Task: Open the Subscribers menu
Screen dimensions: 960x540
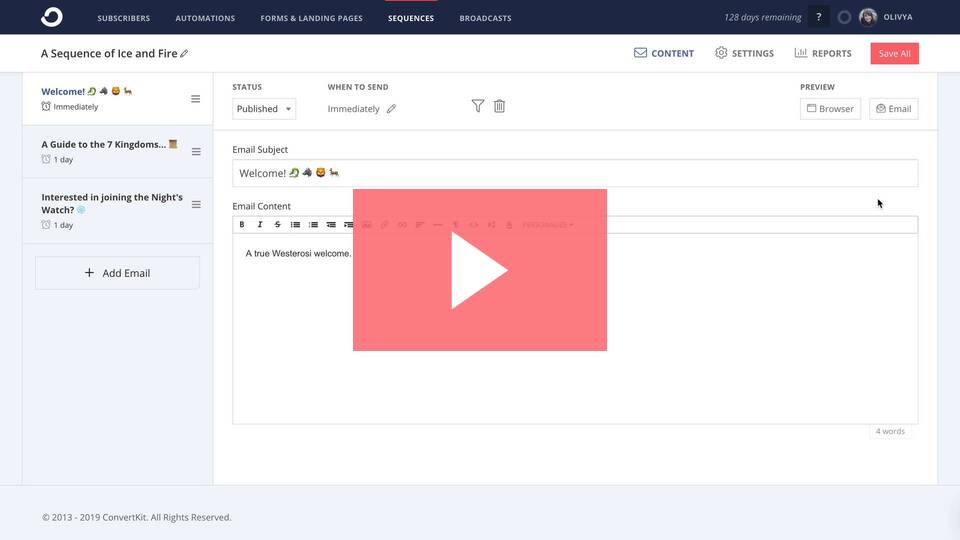Action: pyautogui.click(x=124, y=18)
